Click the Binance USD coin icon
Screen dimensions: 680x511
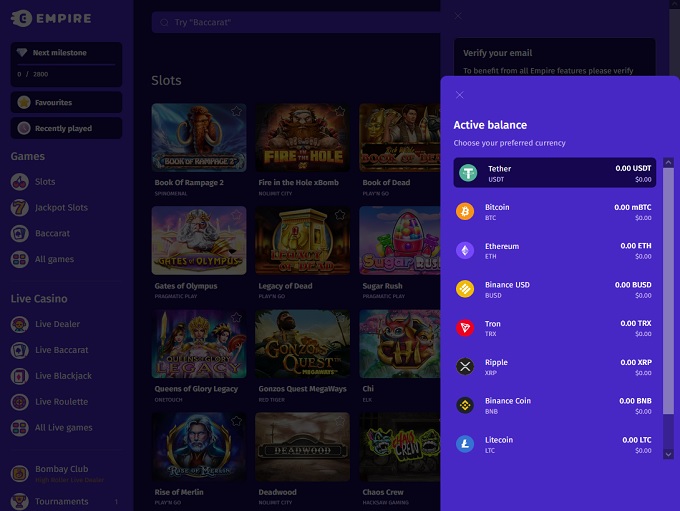coord(465,289)
